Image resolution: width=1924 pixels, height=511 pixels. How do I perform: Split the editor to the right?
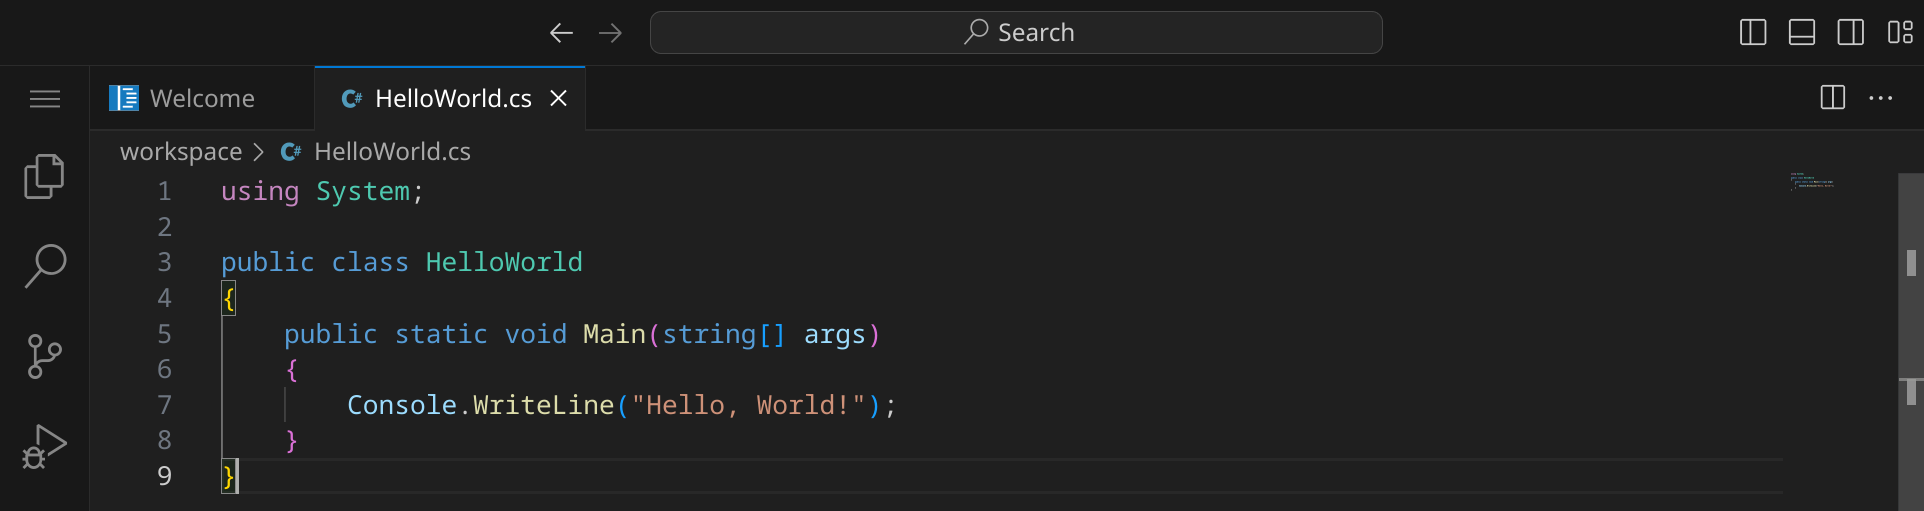click(1832, 98)
